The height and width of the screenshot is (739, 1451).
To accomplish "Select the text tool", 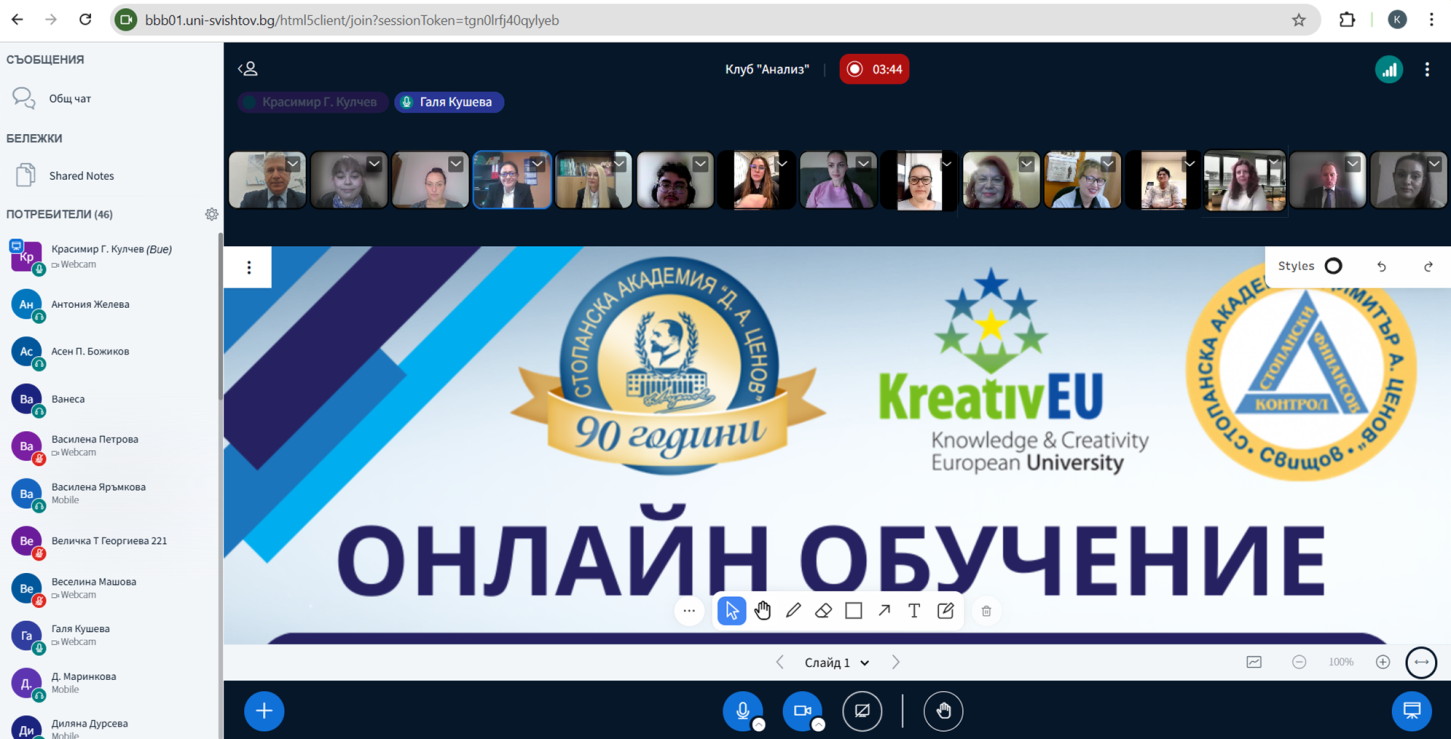I will click(914, 610).
